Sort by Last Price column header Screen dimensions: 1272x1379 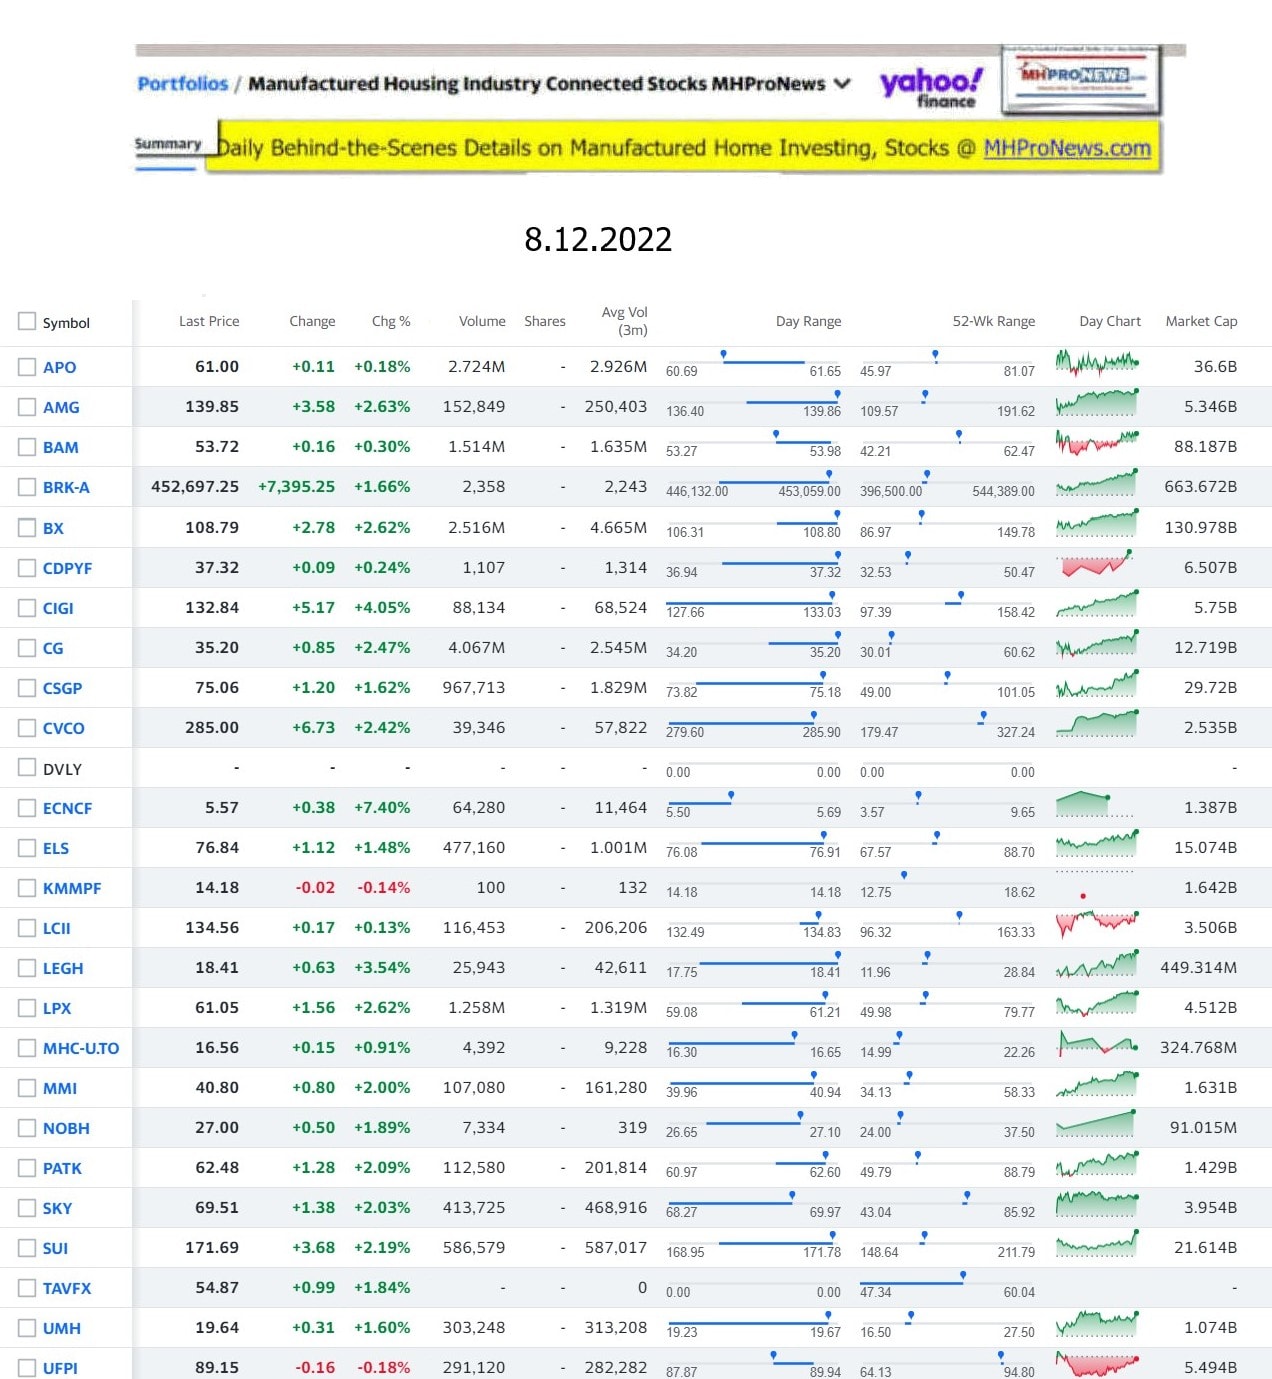point(209,321)
